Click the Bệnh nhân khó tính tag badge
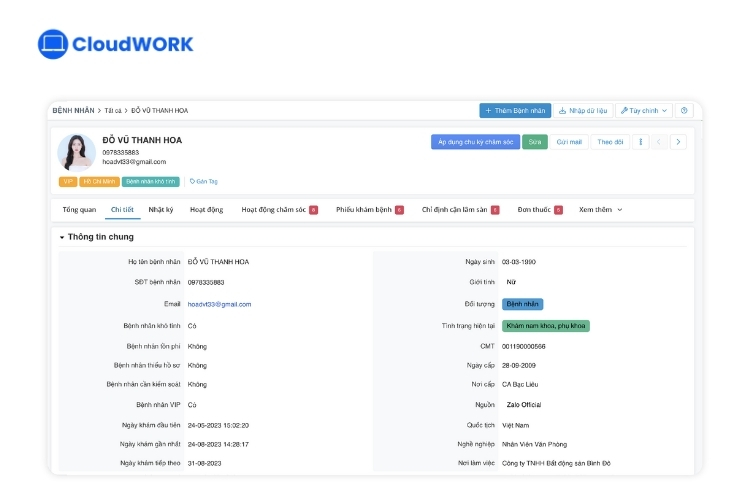This screenshot has width=750, height=500. coord(150,182)
